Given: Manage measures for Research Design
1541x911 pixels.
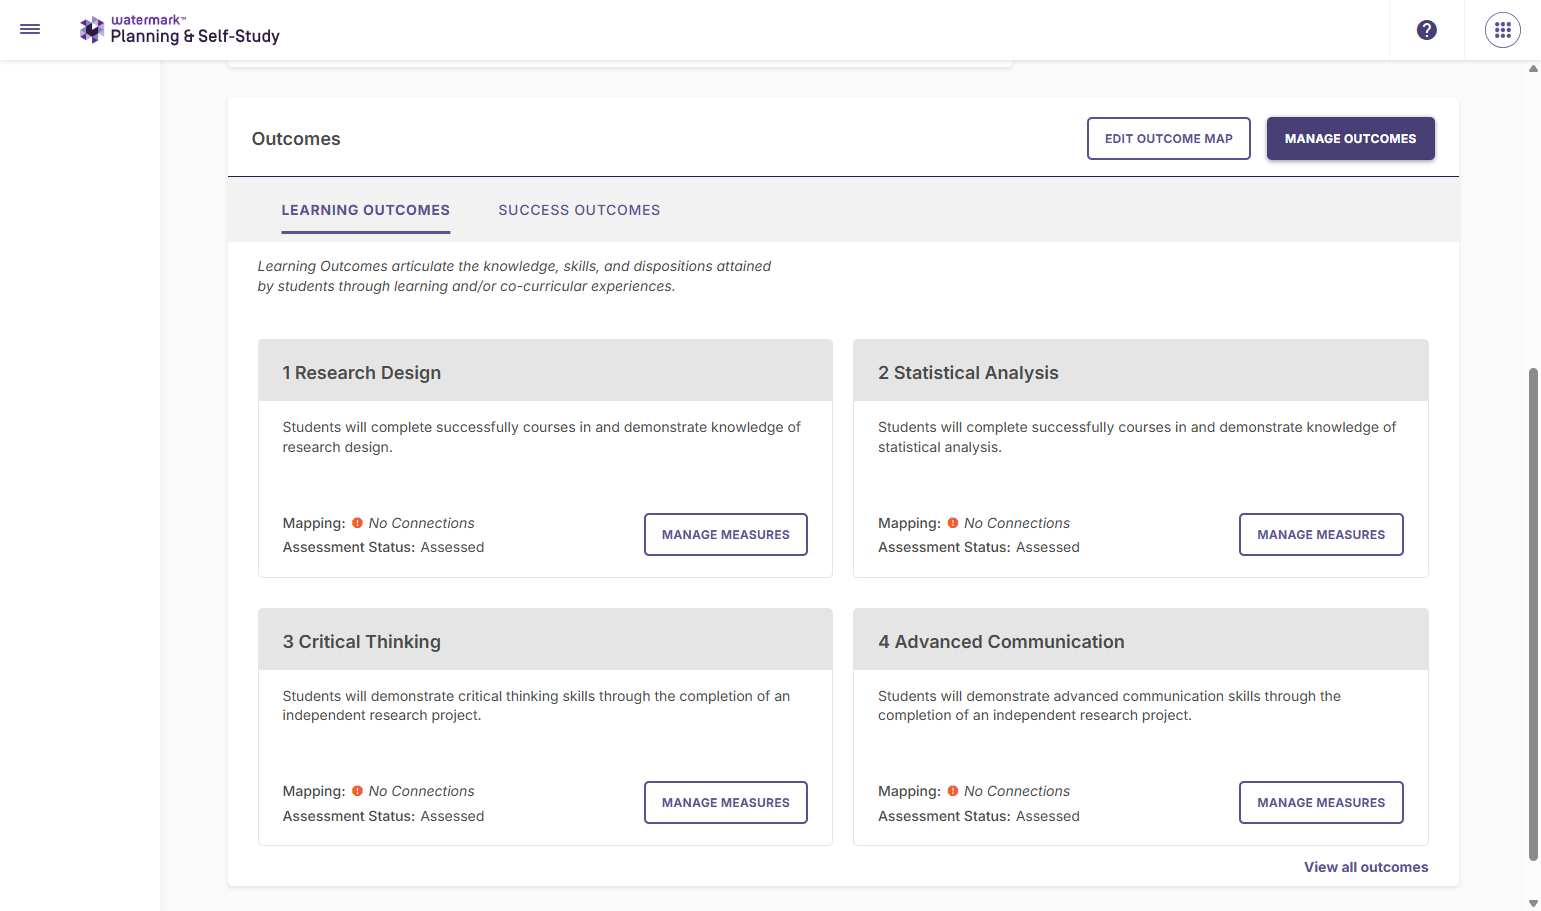Looking at the screenshot, I should [726, 534].
